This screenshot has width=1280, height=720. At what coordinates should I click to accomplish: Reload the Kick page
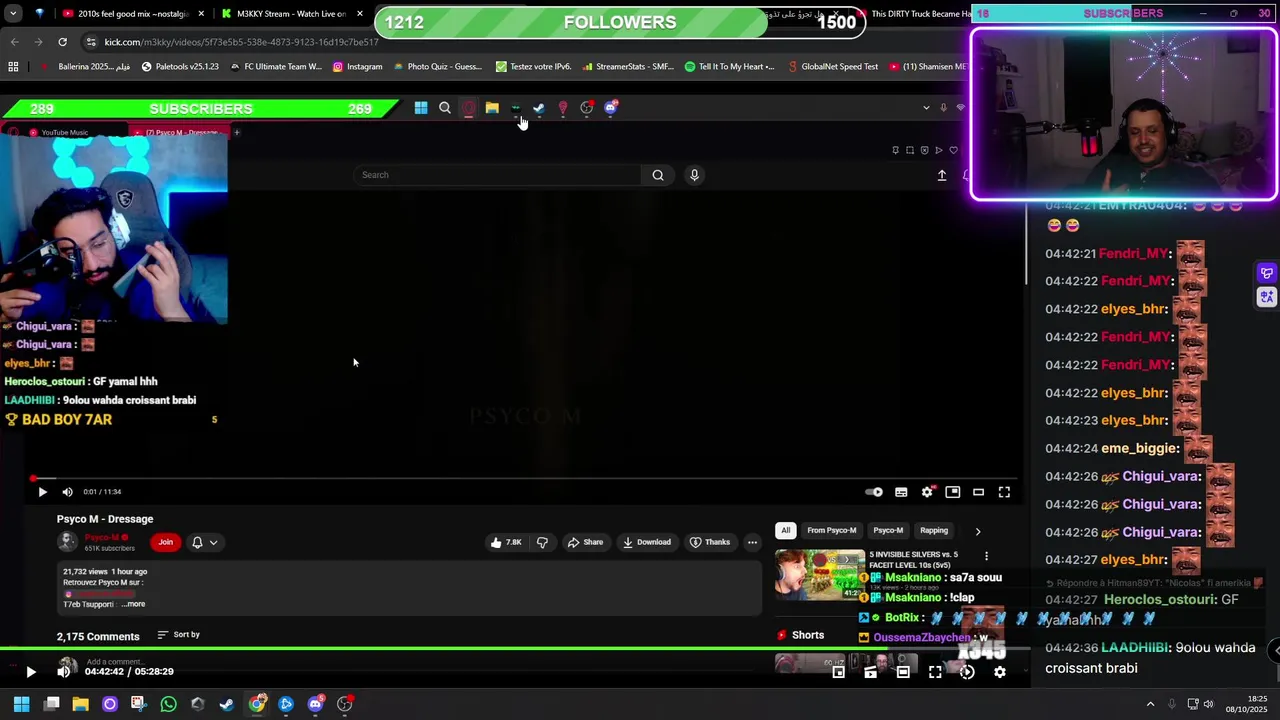pyautogui.click(x=62, y=42)
